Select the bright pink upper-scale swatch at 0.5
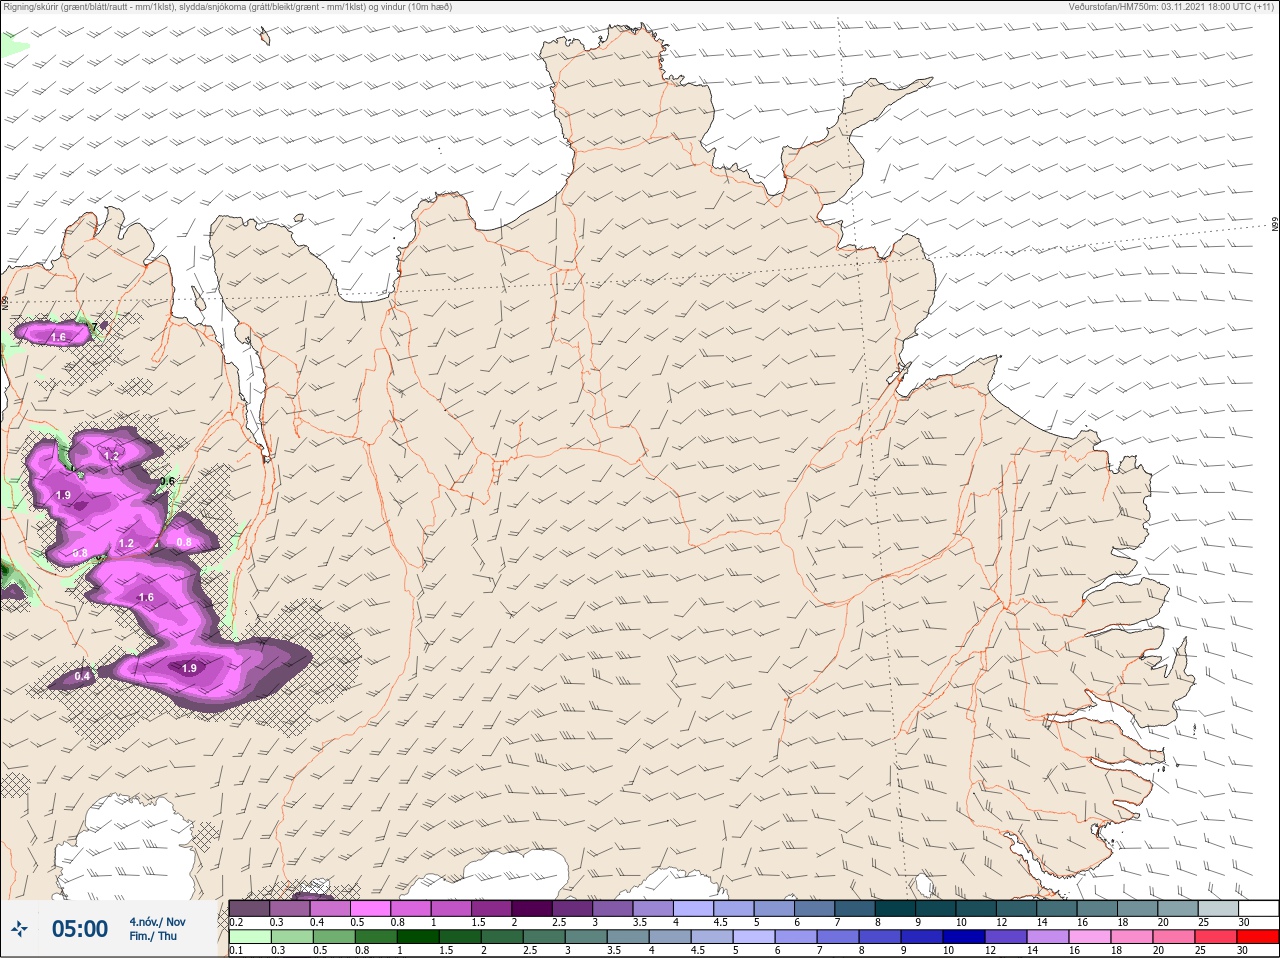The width and height of the screenshot is (1280, 958). coord(370,908)
